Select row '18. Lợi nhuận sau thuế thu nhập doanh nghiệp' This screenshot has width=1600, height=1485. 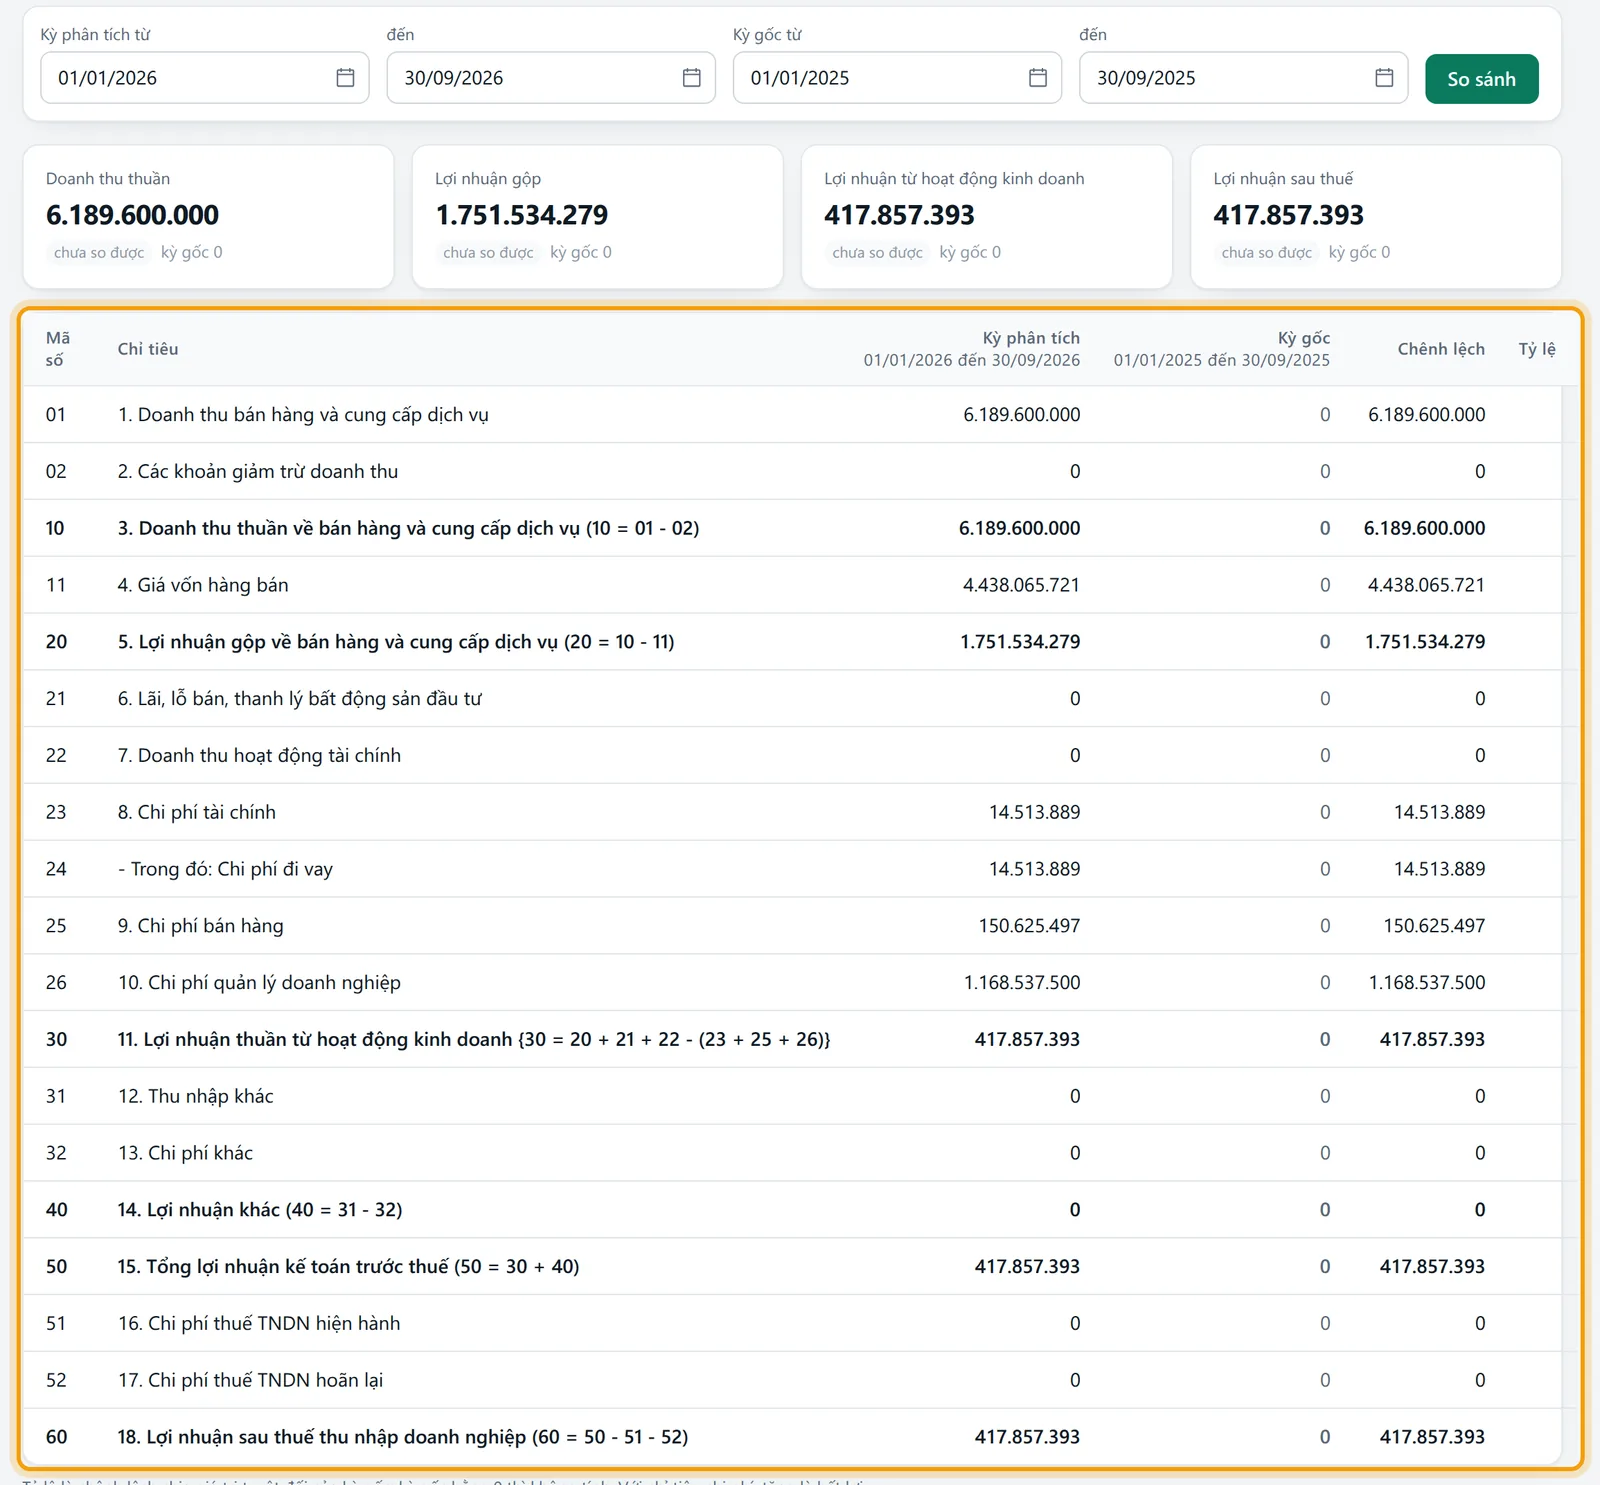click(791, 1437)
